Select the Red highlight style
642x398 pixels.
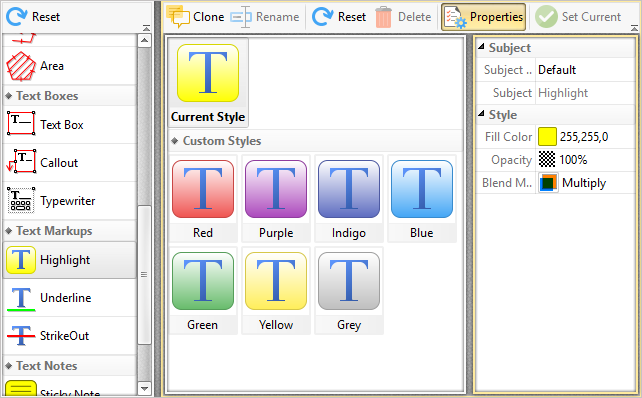click(x=203, y=199)
